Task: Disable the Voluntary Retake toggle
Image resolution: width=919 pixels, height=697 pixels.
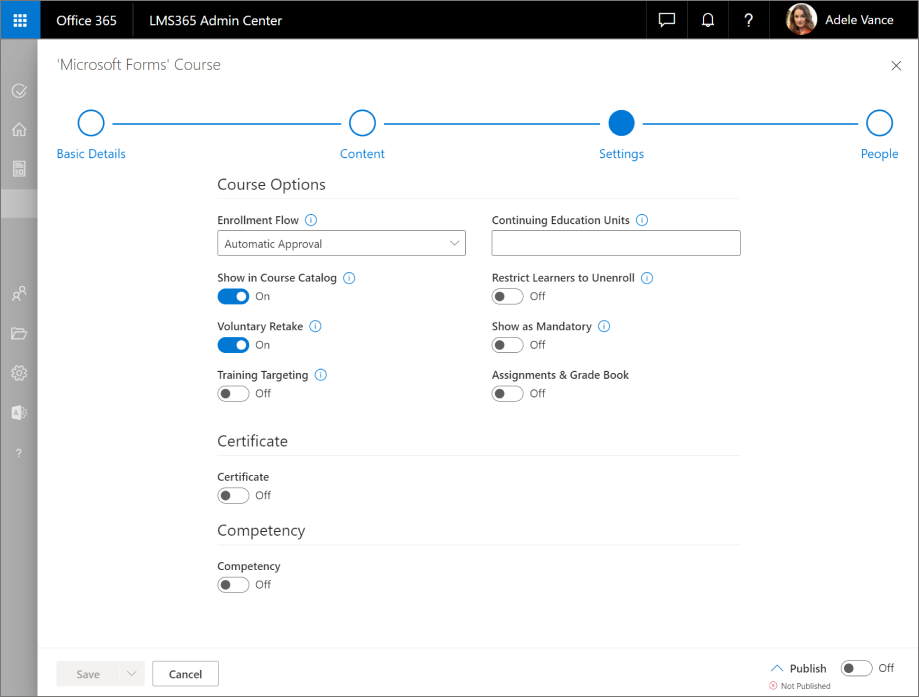Action: [x=233, y=345]
